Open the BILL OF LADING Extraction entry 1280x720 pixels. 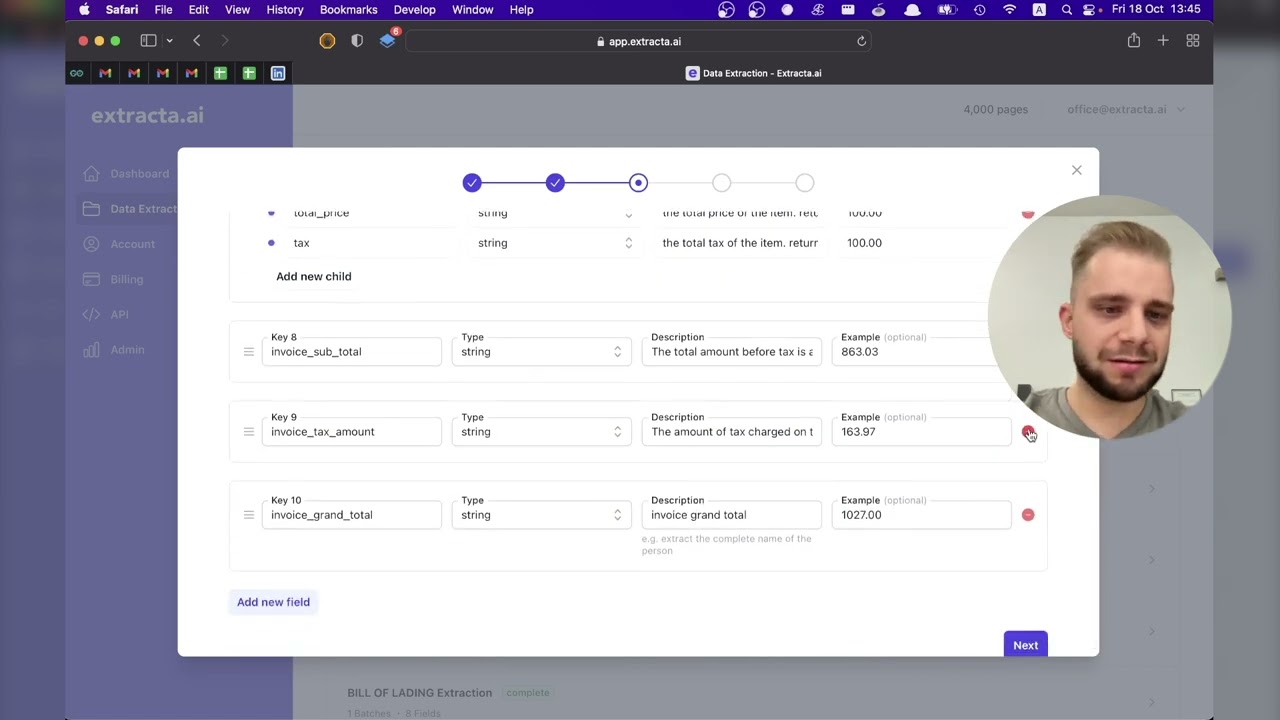(419, 693)
